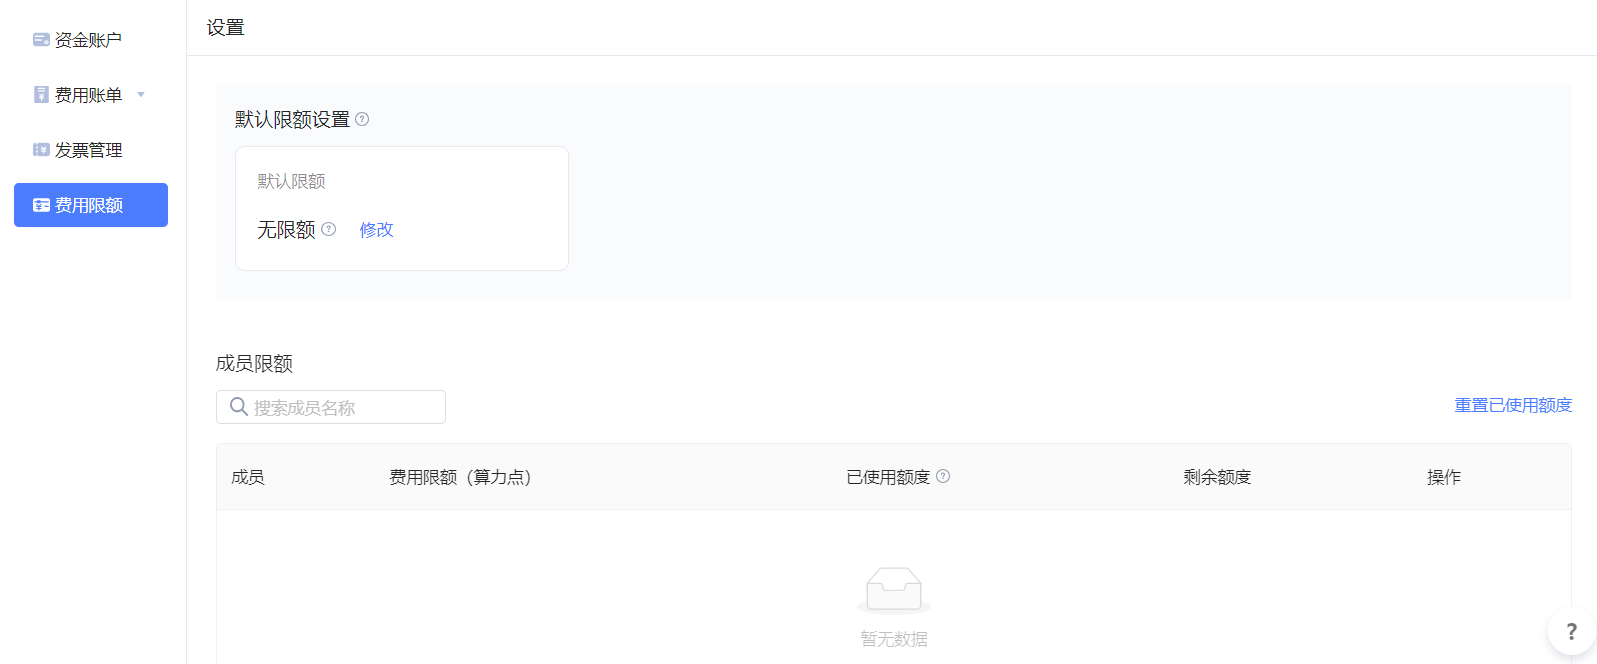Click the 费用限额 icon in the sidebar
Screen dimensions: 1597x664
click(41, 205)
